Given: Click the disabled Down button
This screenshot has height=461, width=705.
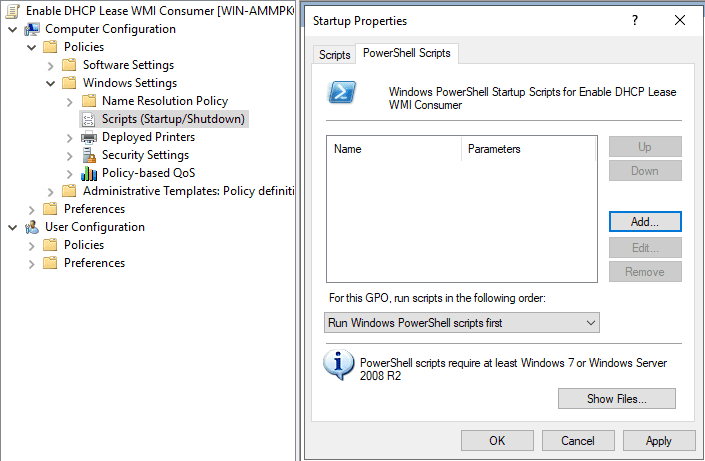Looking at the screenshot, I should point(645,171).
